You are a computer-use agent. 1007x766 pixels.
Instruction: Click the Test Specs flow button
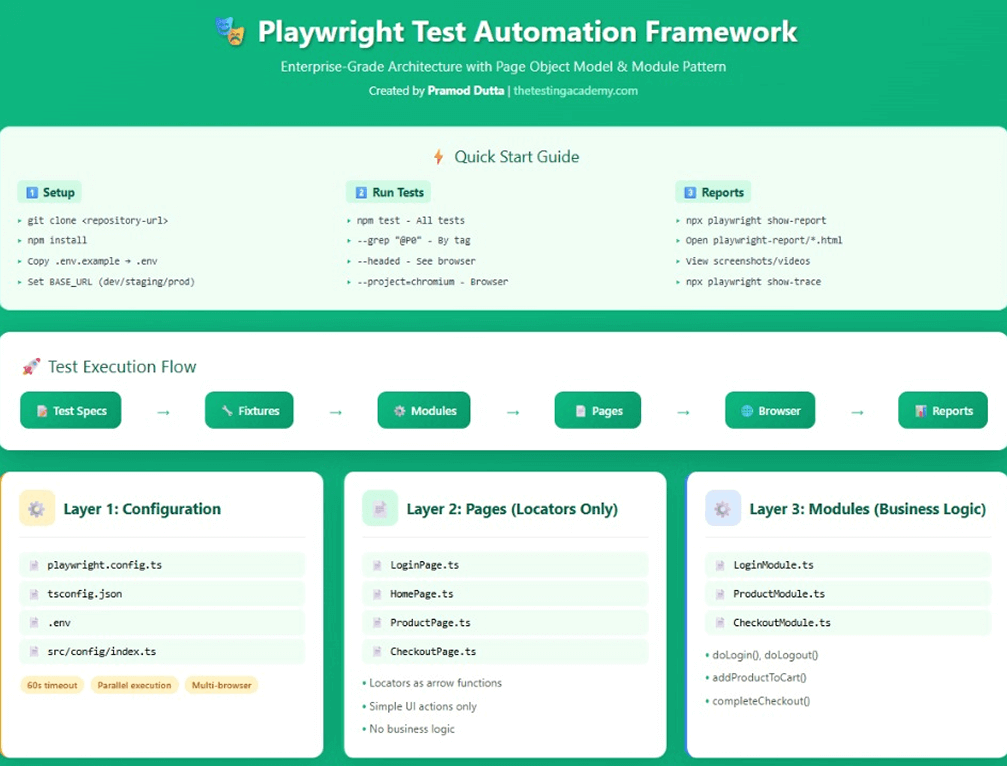coord(71,410)
